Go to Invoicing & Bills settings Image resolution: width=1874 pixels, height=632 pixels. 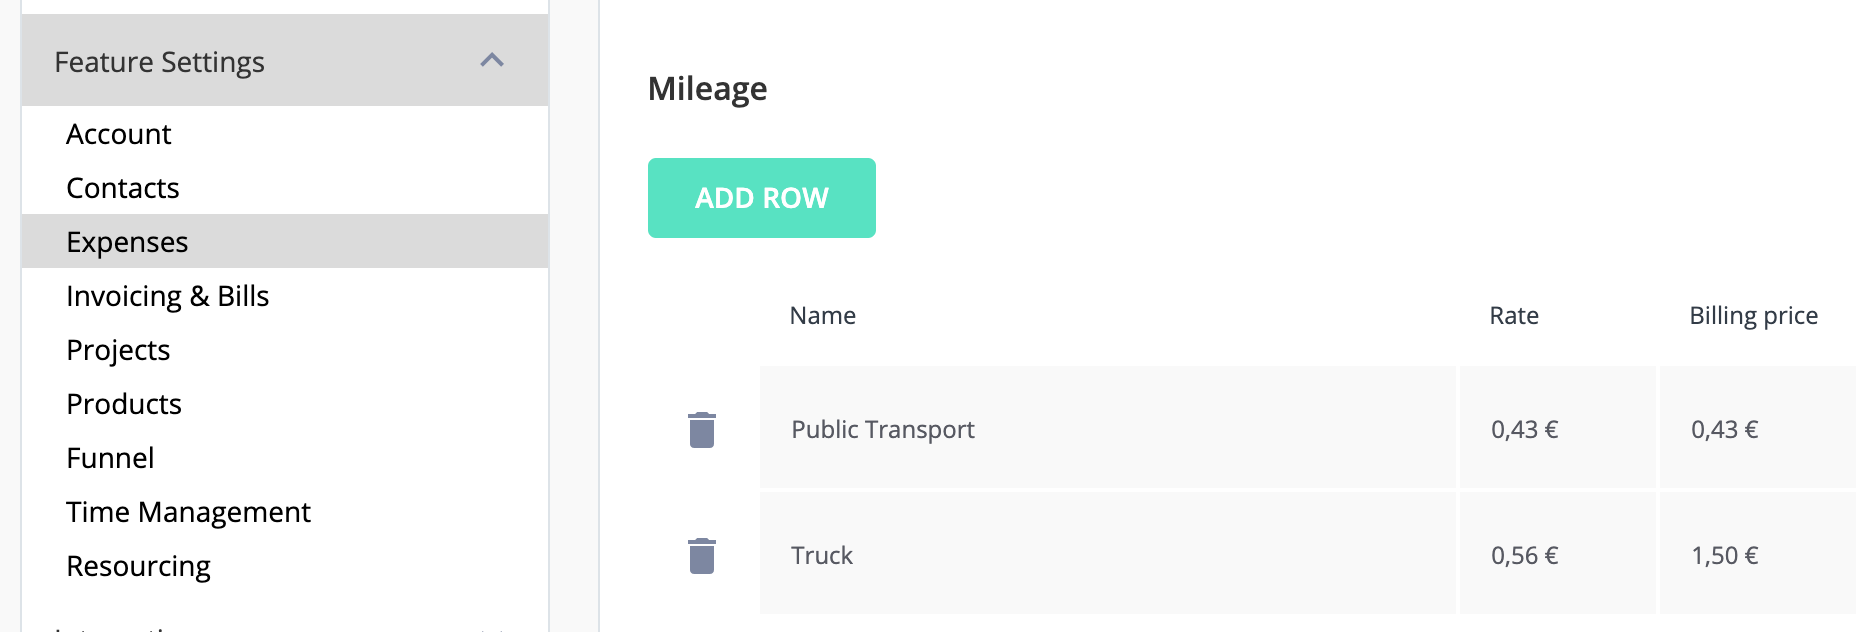coord(168,296)
